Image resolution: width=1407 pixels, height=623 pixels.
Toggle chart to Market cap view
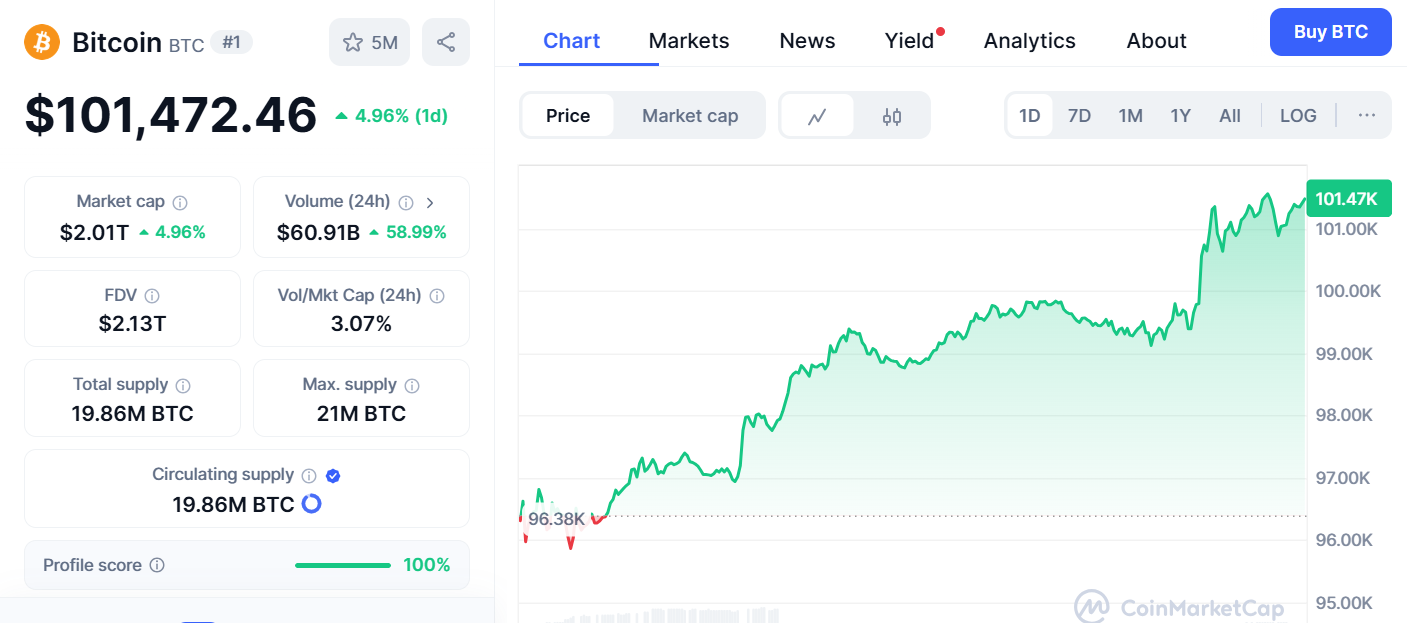(x=690, y=116)
